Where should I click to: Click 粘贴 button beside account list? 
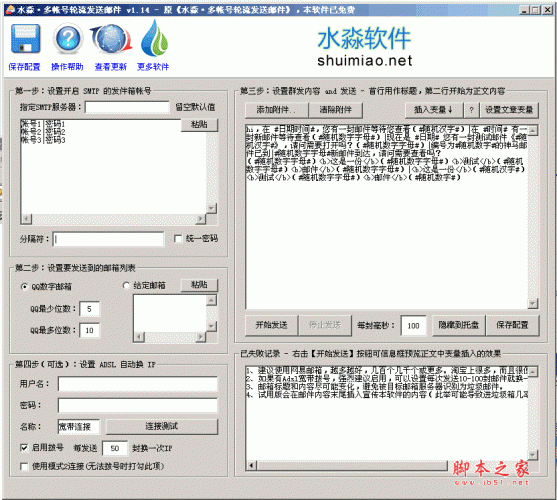pyautogui.click(x=199, y=124)
